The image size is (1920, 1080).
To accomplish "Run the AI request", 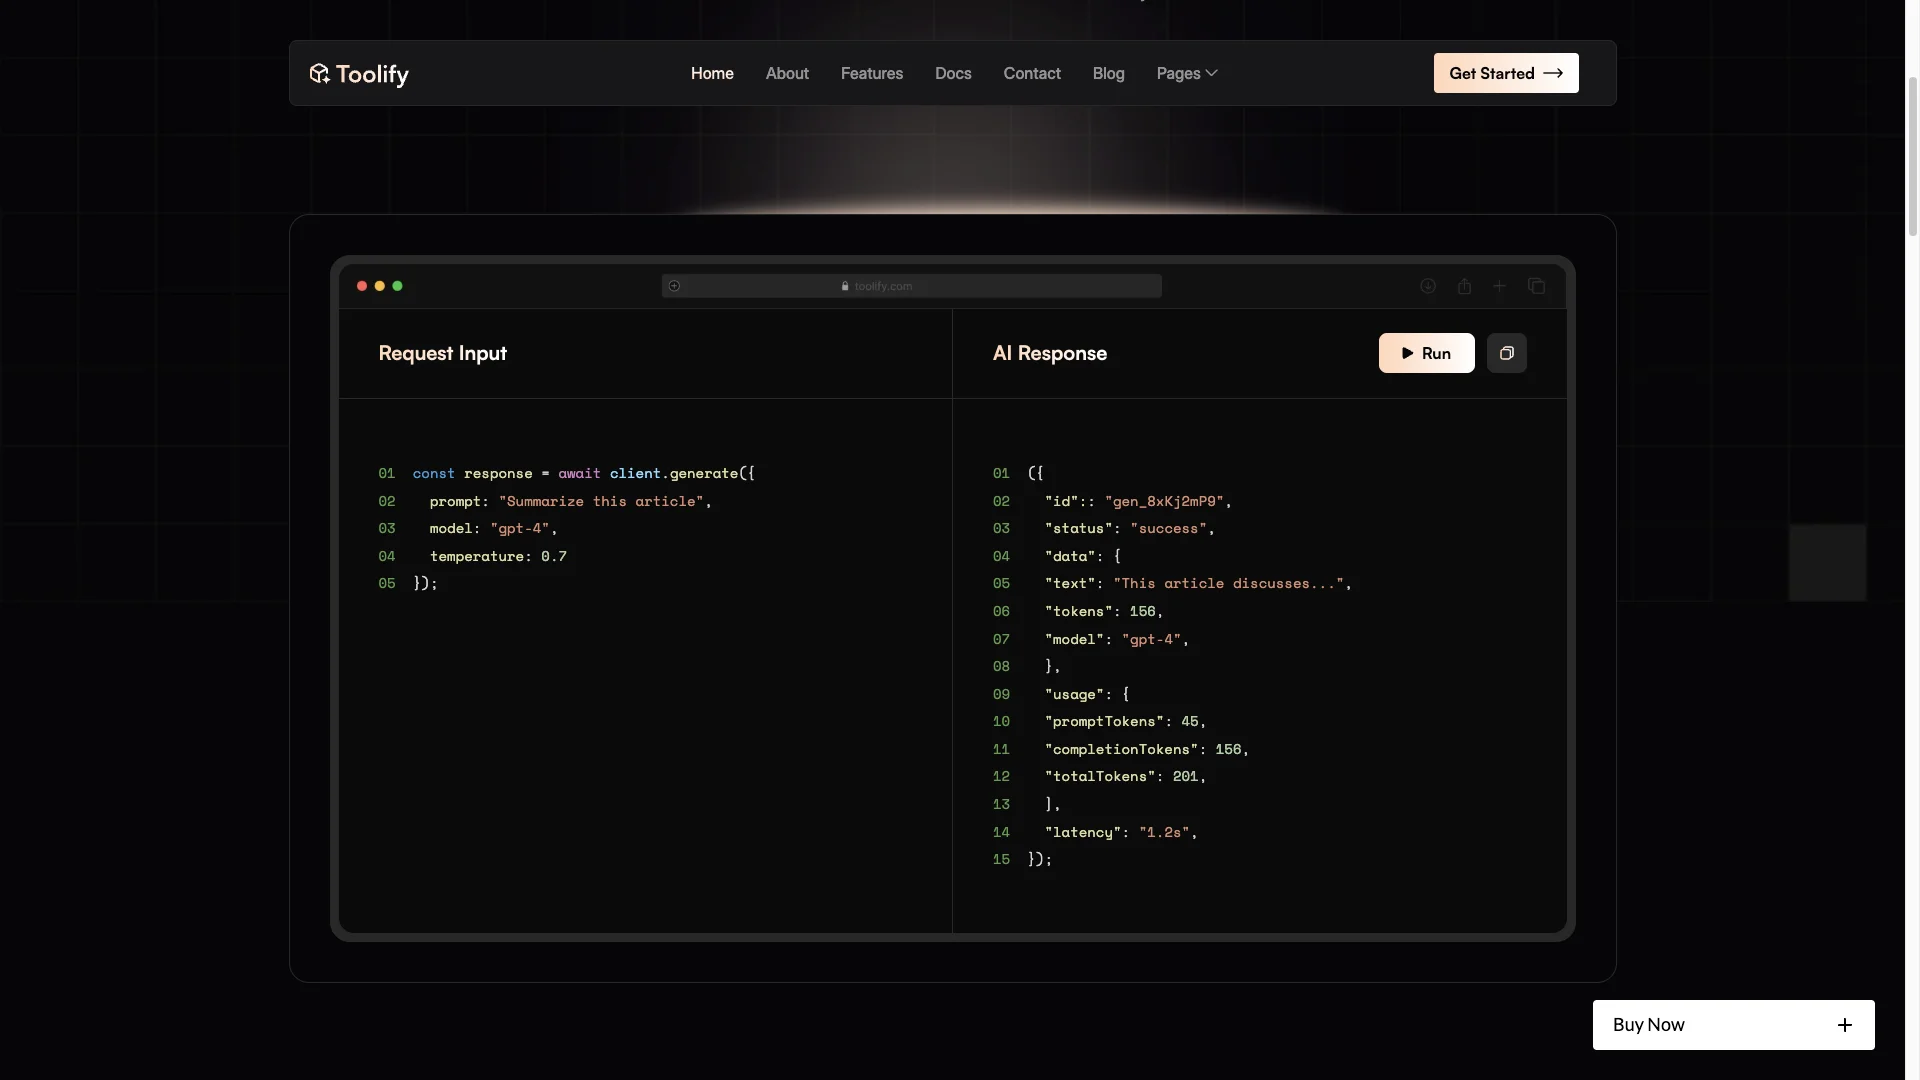I will (x=1426, y=353).
